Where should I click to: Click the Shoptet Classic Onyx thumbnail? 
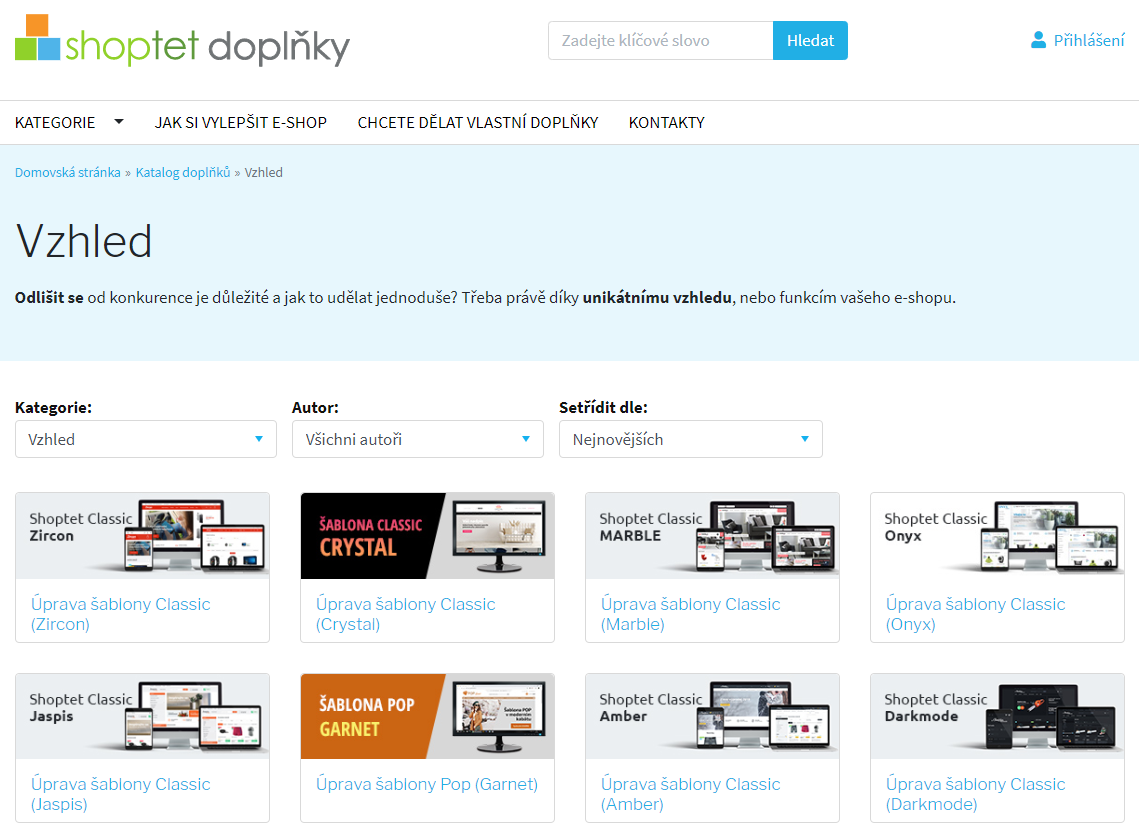pyautogui.click(x=997, y=536)
